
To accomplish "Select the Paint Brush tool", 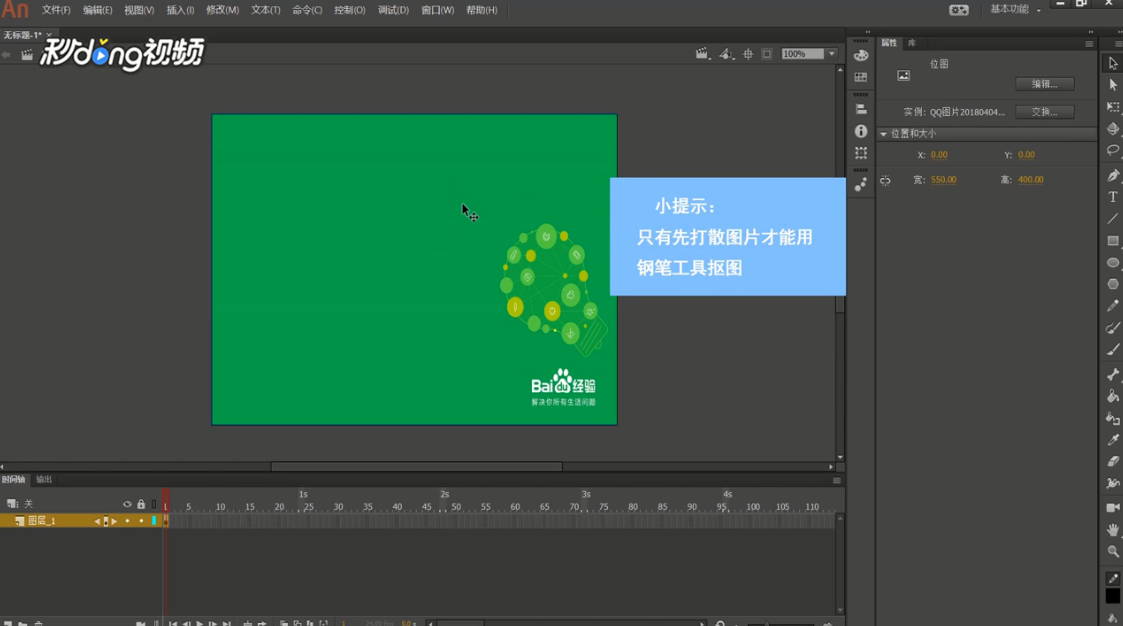I will pos(1112,328).
